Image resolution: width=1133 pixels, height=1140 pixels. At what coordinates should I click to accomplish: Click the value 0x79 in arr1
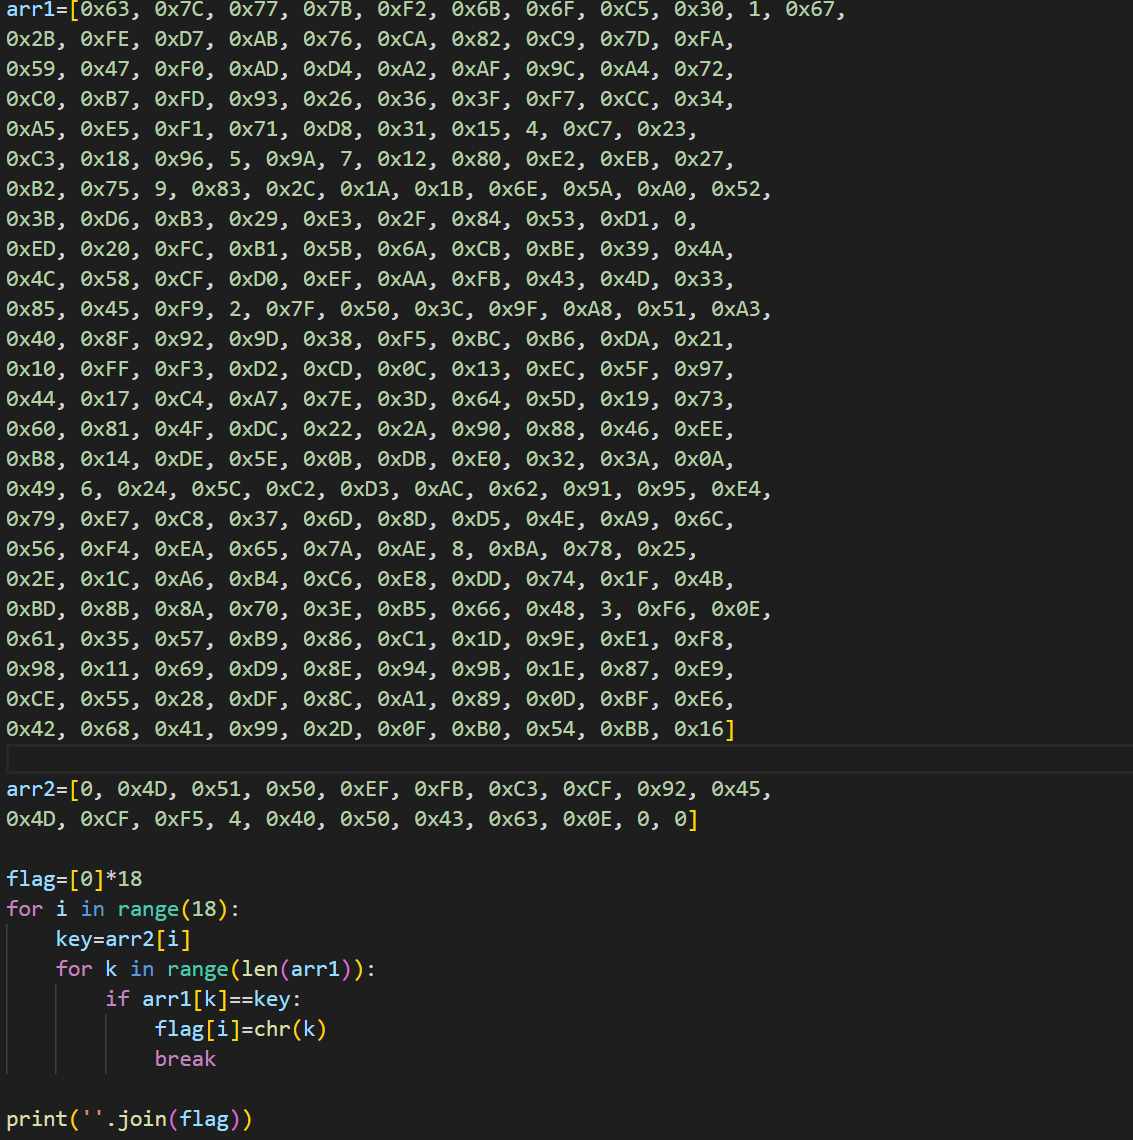tap(31, 519)
